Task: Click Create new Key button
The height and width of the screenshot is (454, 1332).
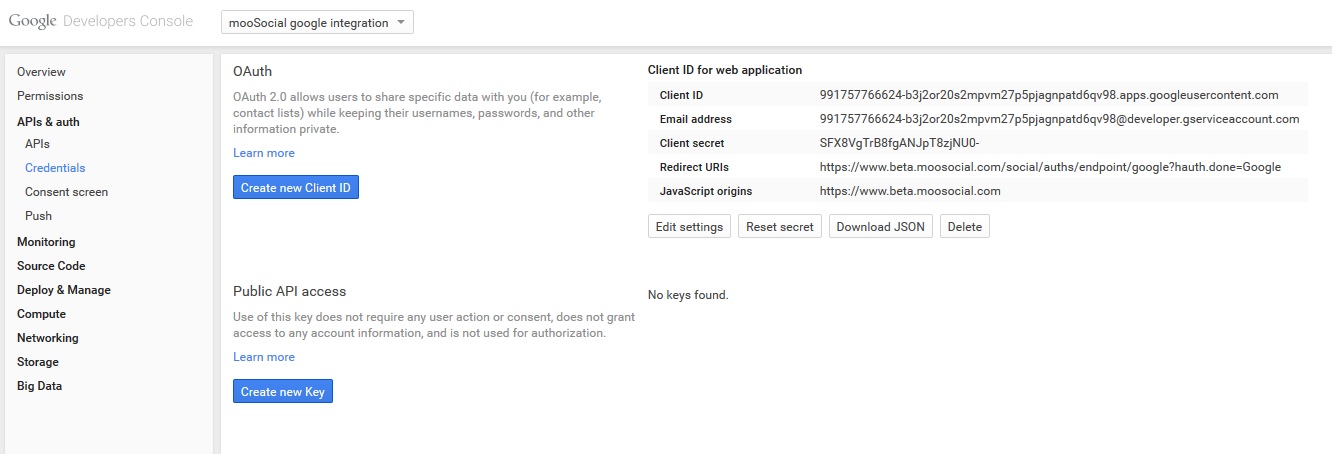Action: point(283,391)
